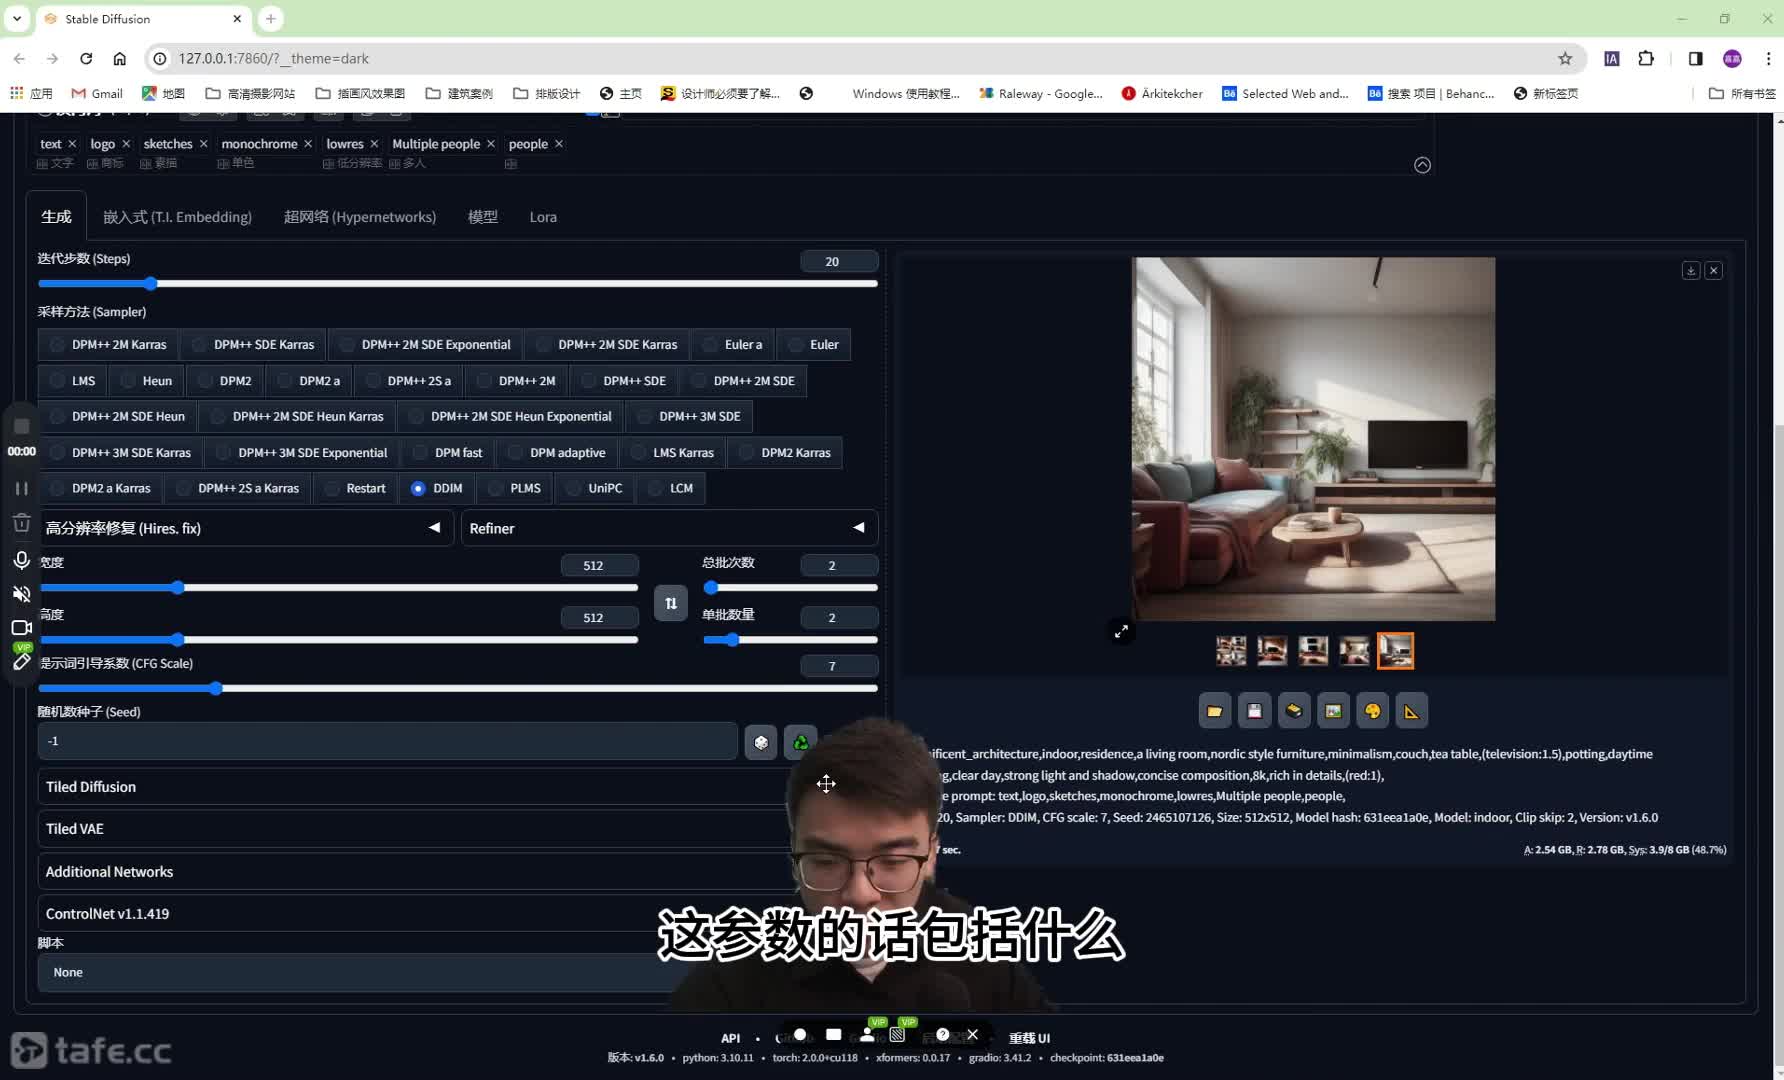Select Heun sampler

pyautogui.click(x=146, y=381)
